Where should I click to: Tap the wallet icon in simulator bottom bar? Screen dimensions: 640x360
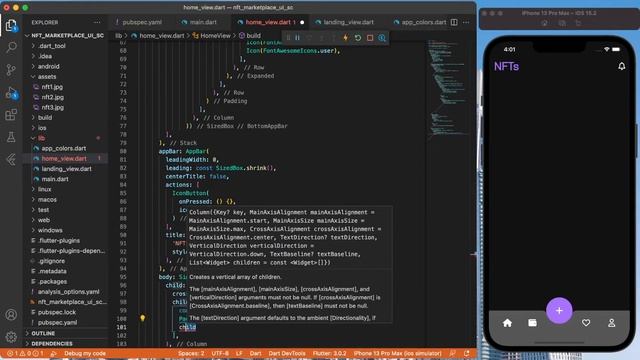pos(532,323)
